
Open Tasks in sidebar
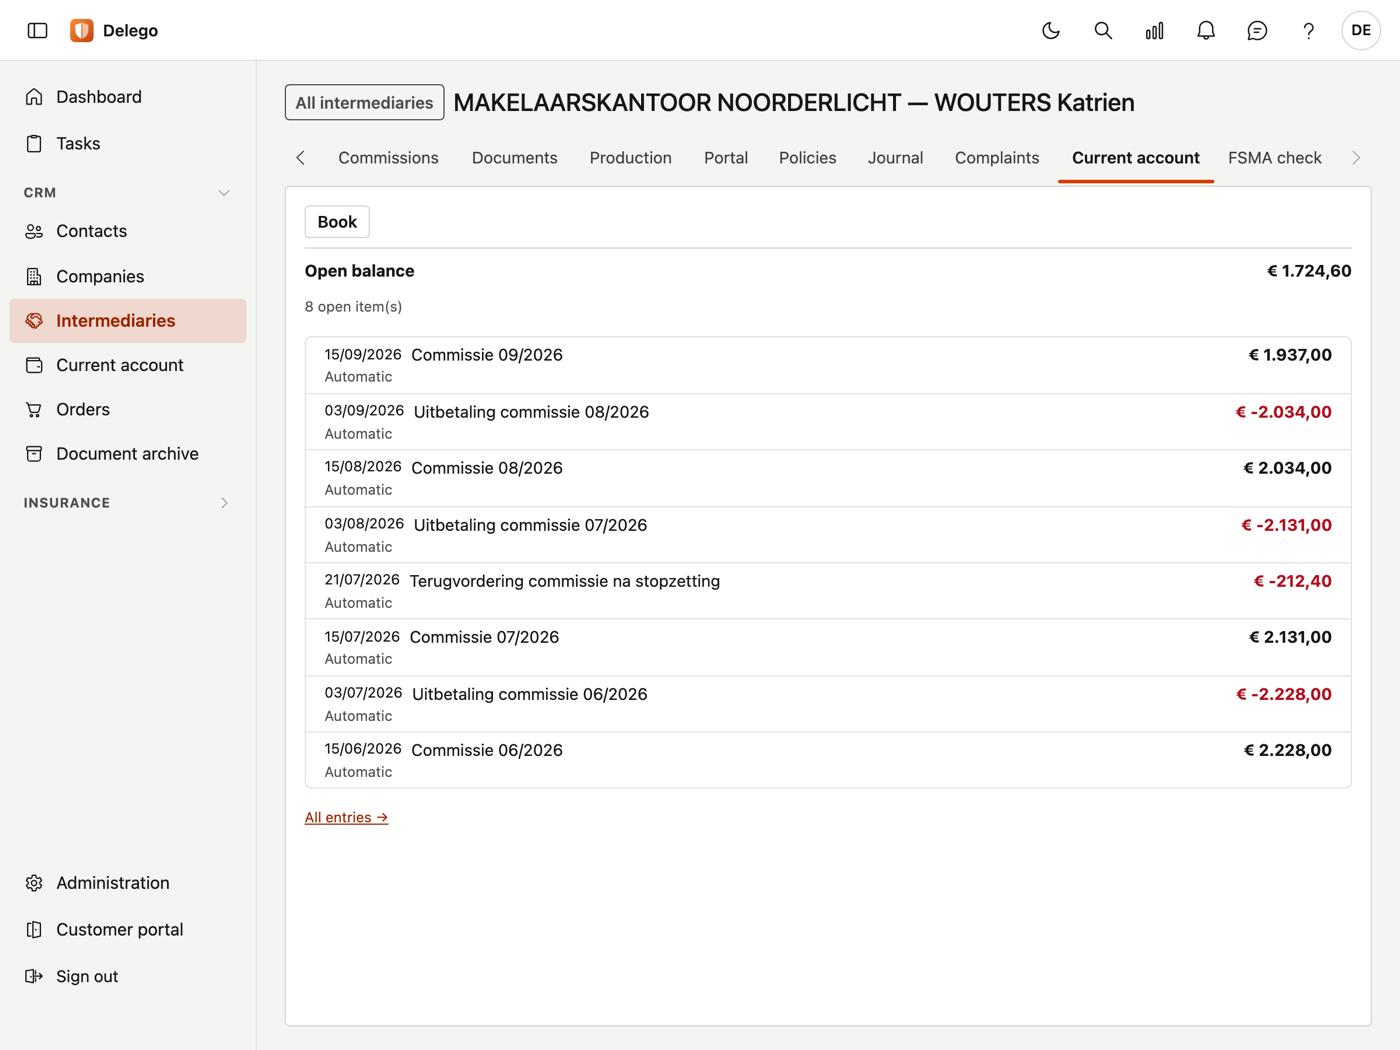point(128,143)
